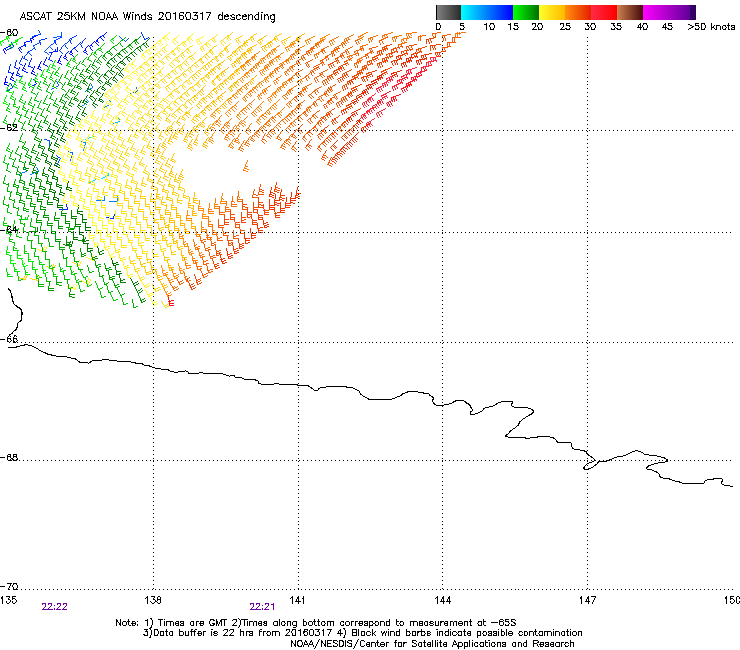
Task: Click the '141' longitude axis label
Action: (x=297, y=600)
